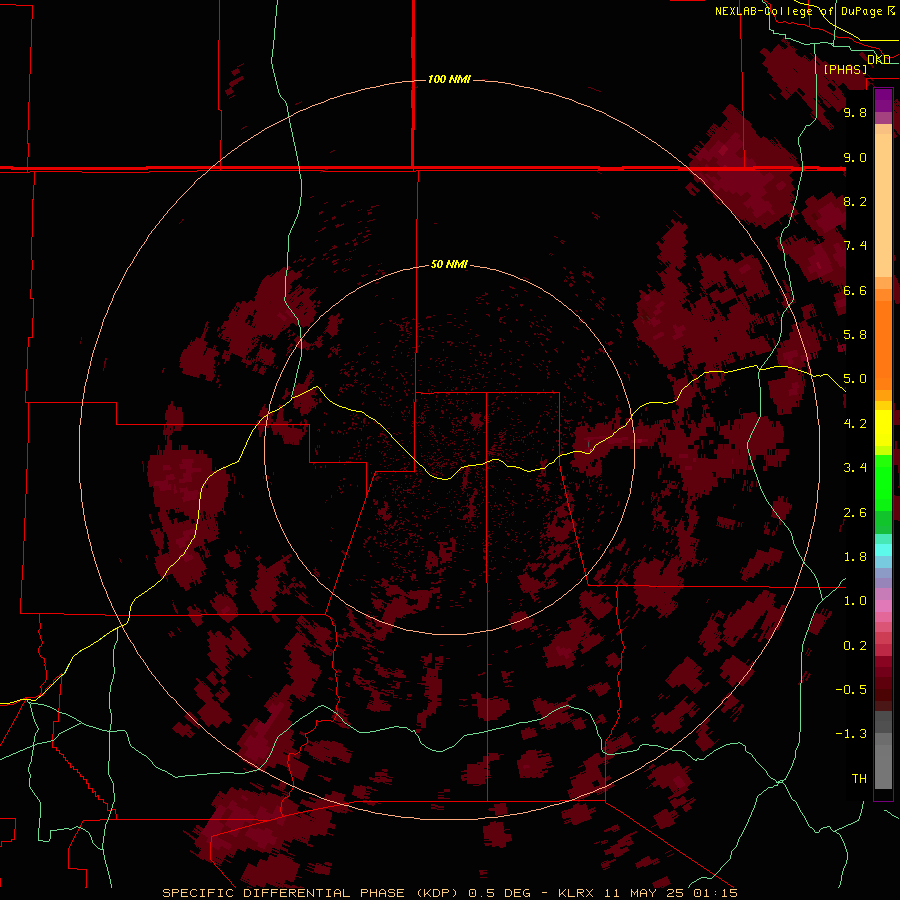Click the 1.8 scale value
Screen dimensions: 900x900
[855, 557]
